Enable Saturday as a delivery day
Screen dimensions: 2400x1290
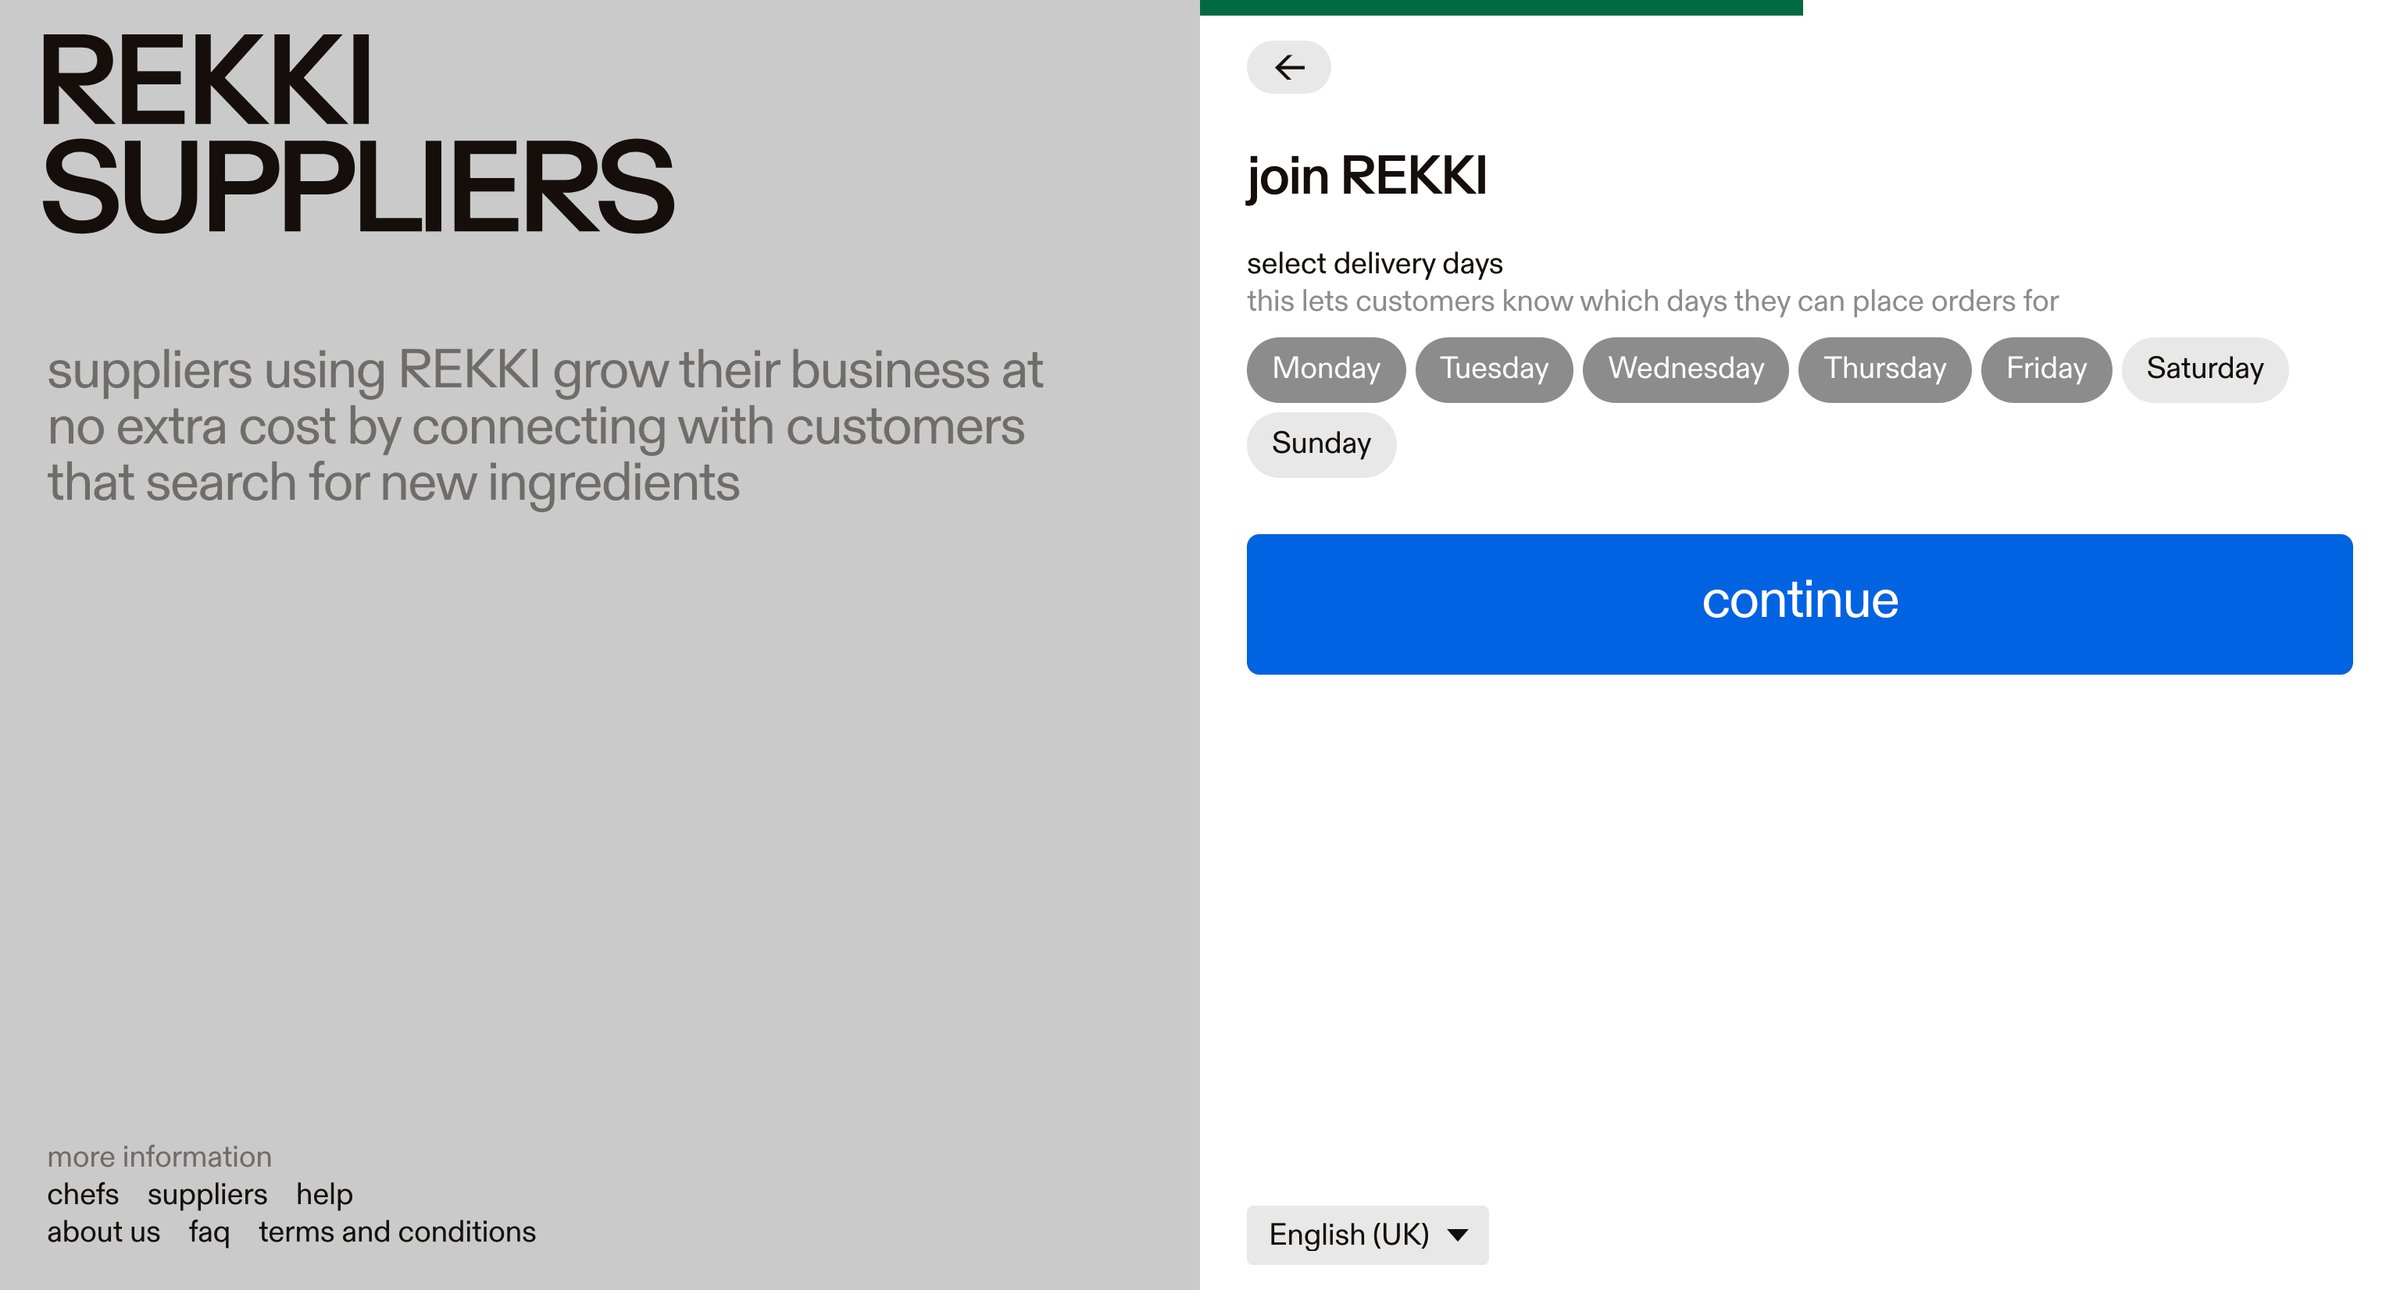[x=2205, y=369]
